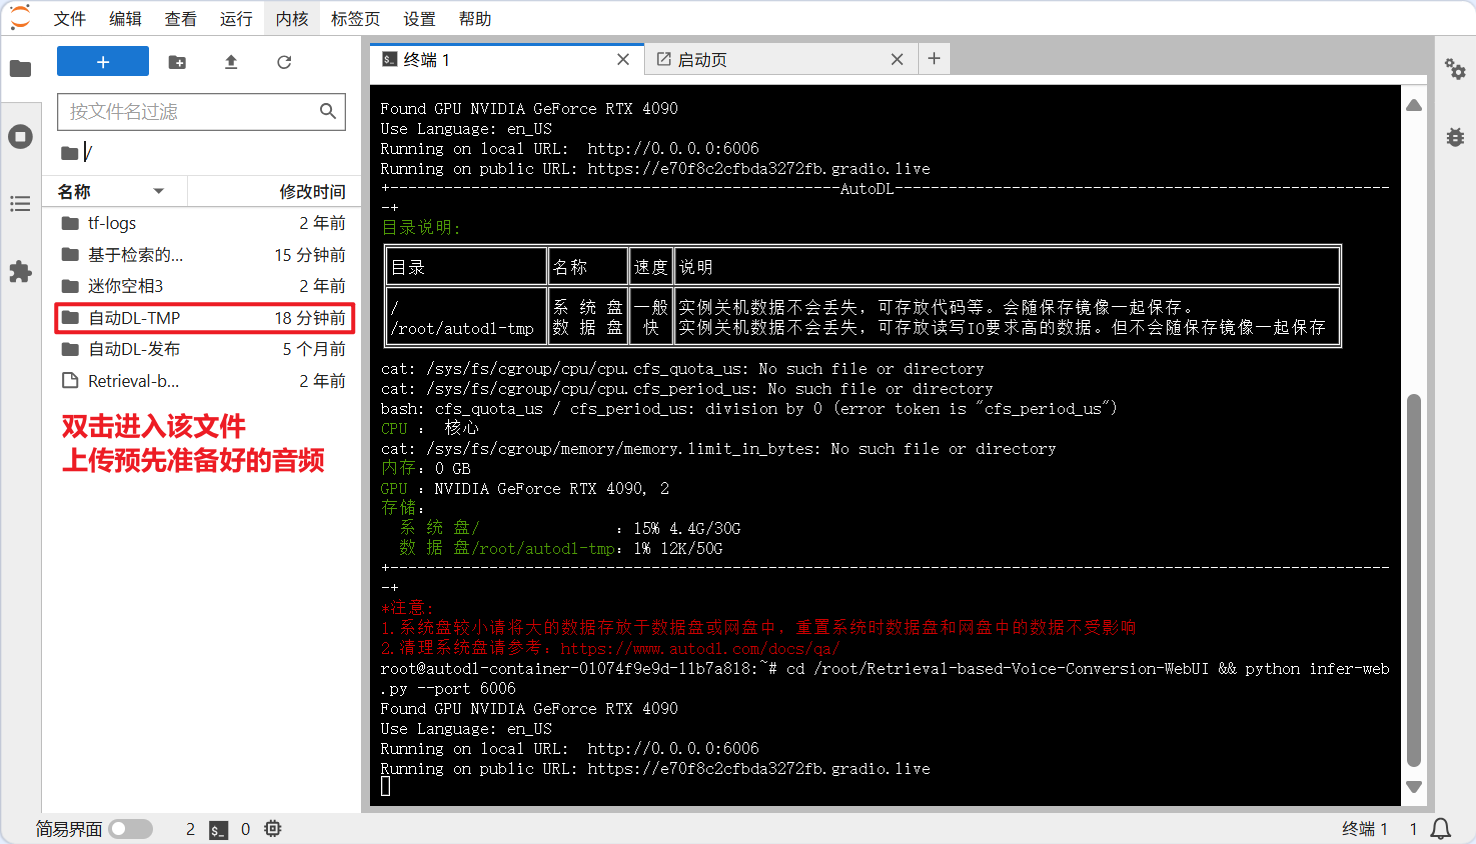Open the 运行 menu
Screen dimensions: 1476x844
click(236, 19)
